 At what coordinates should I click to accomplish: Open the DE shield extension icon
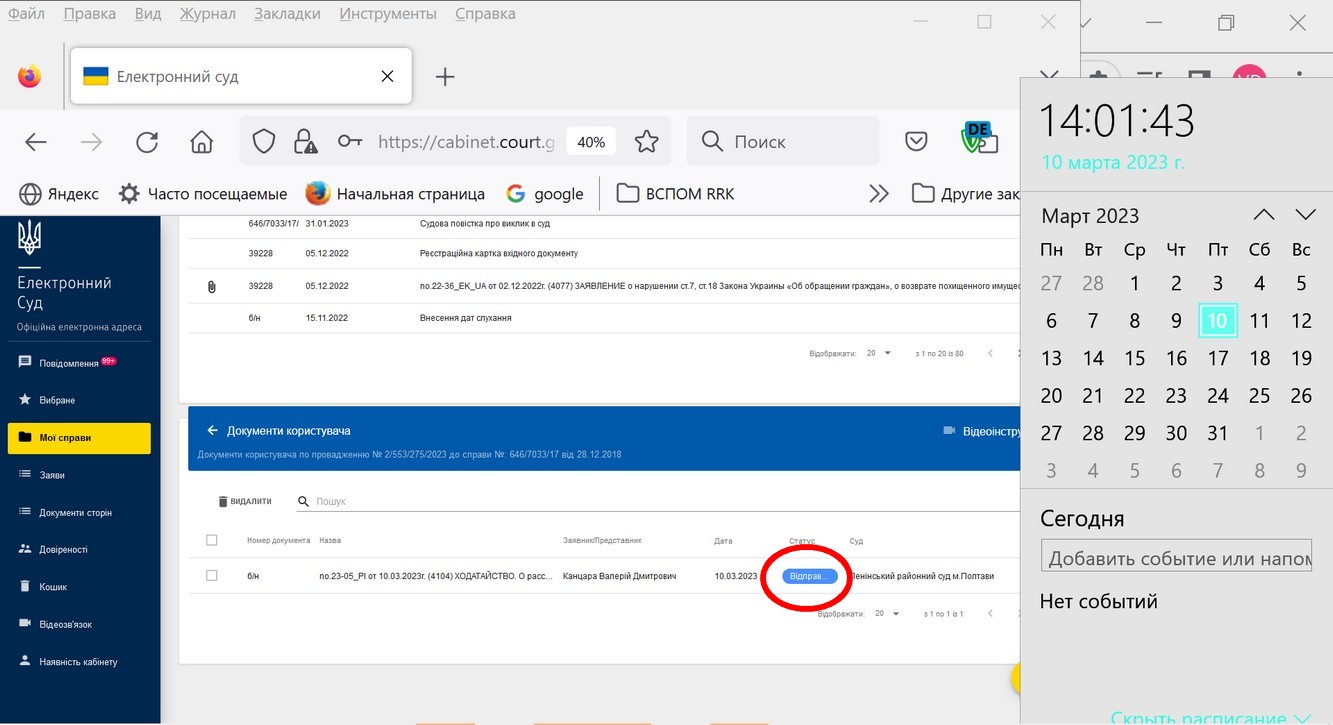(x=978, y=139)
